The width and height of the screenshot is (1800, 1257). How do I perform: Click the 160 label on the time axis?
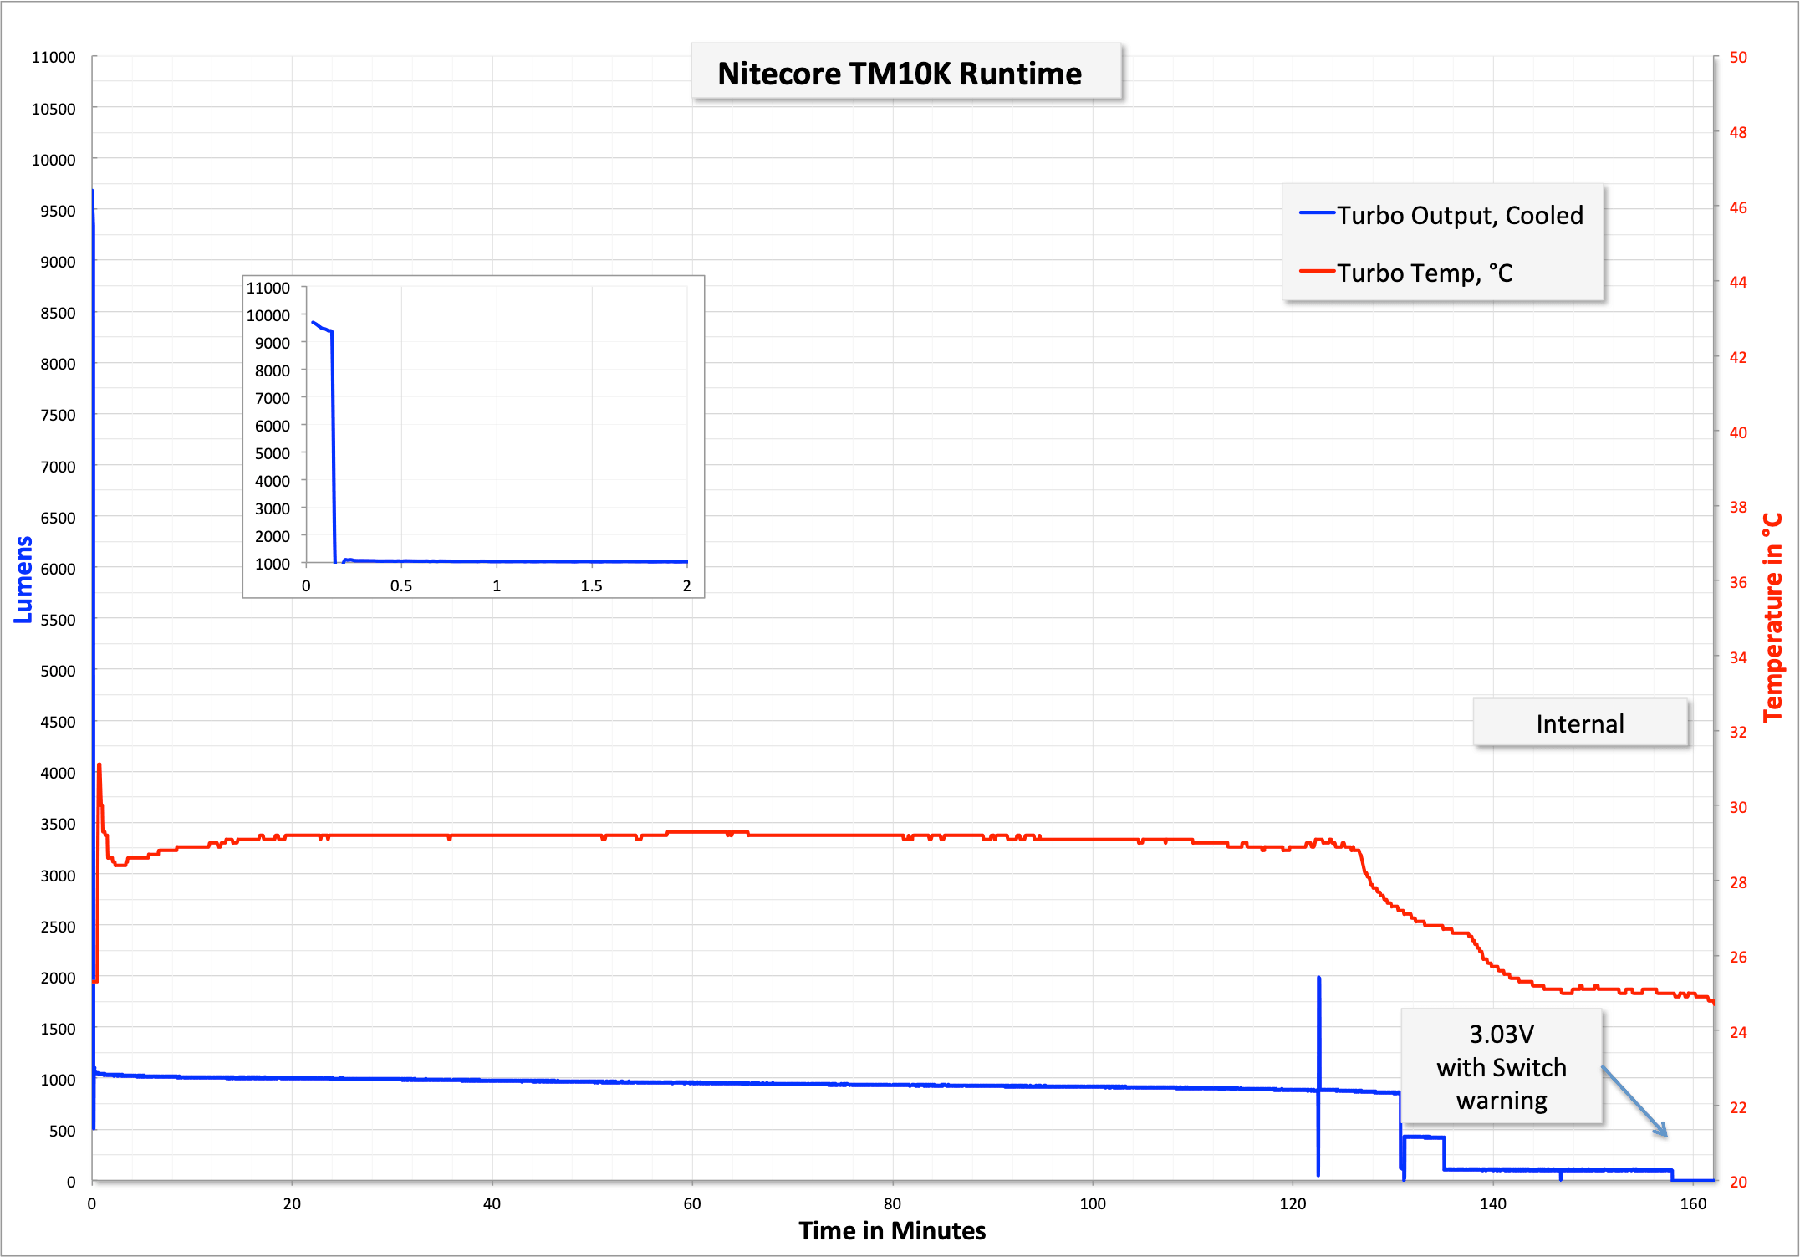pyautogui.click(x=1692, y=1203)
